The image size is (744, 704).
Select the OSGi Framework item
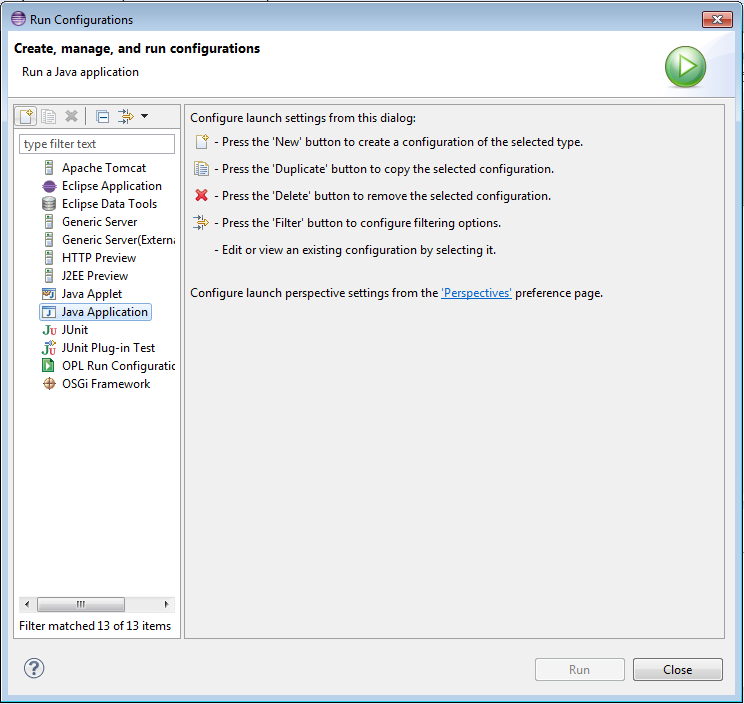pyautogui.click(x=105, y=384)
